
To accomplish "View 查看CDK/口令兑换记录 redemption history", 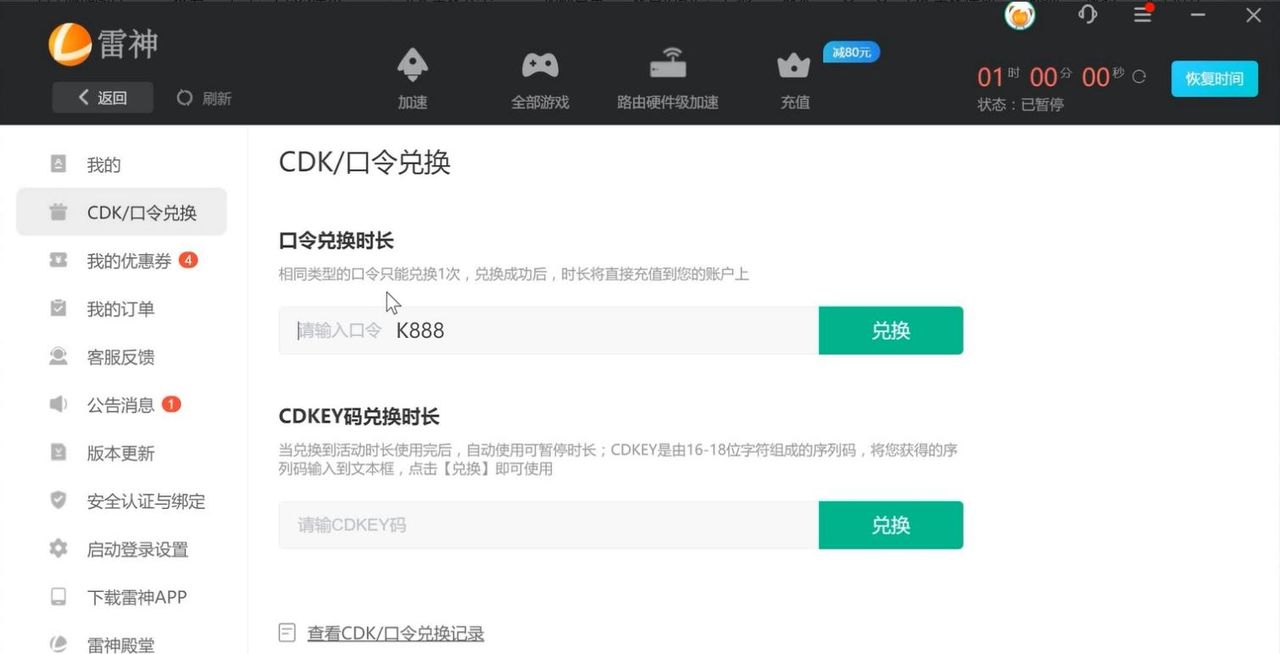I will [396, 633].
